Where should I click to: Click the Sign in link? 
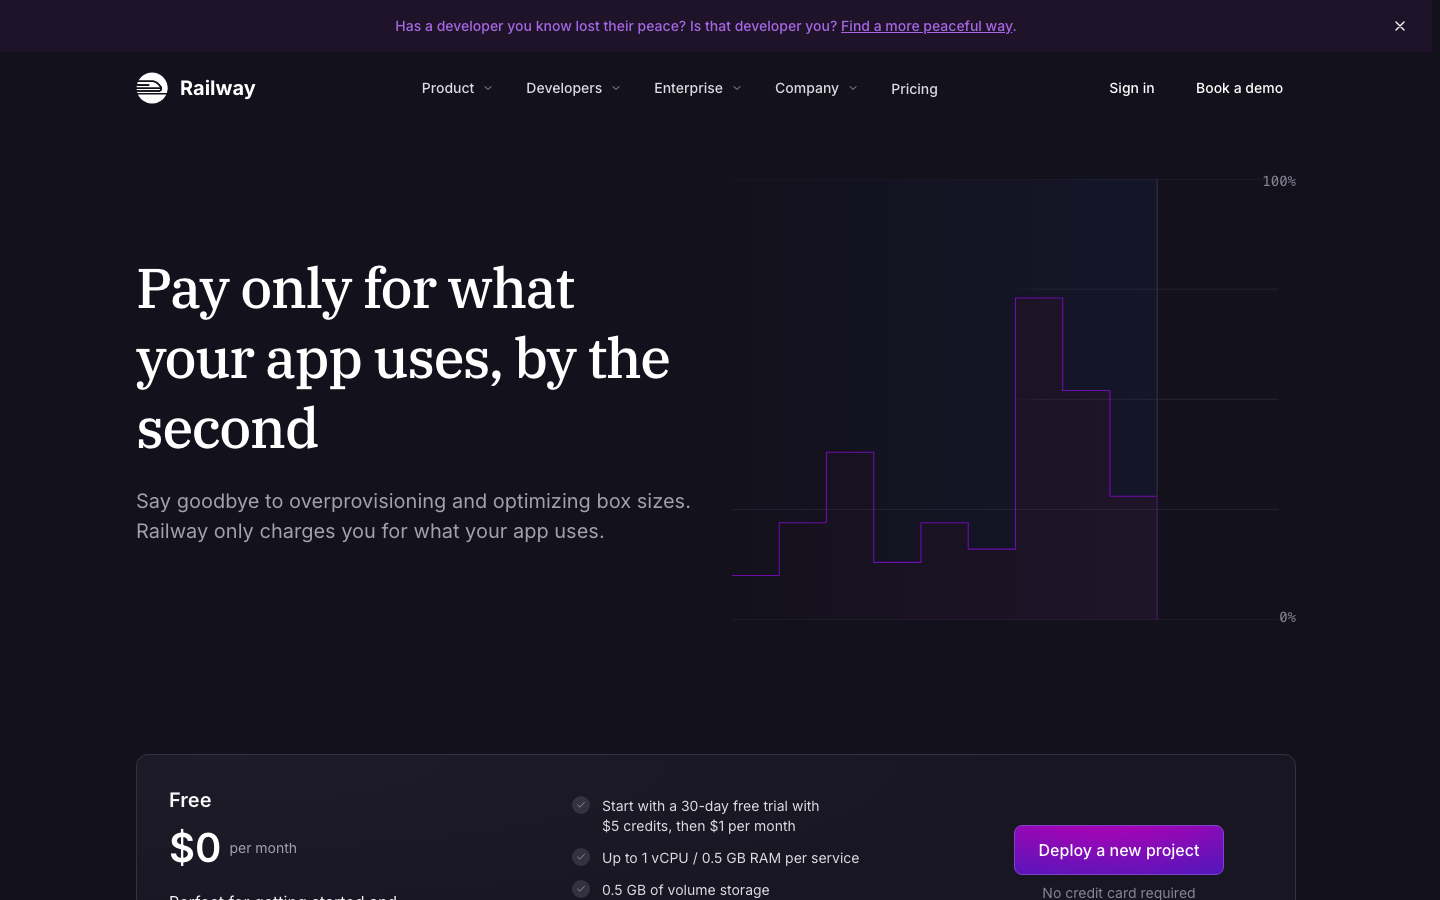point(1131,88)
